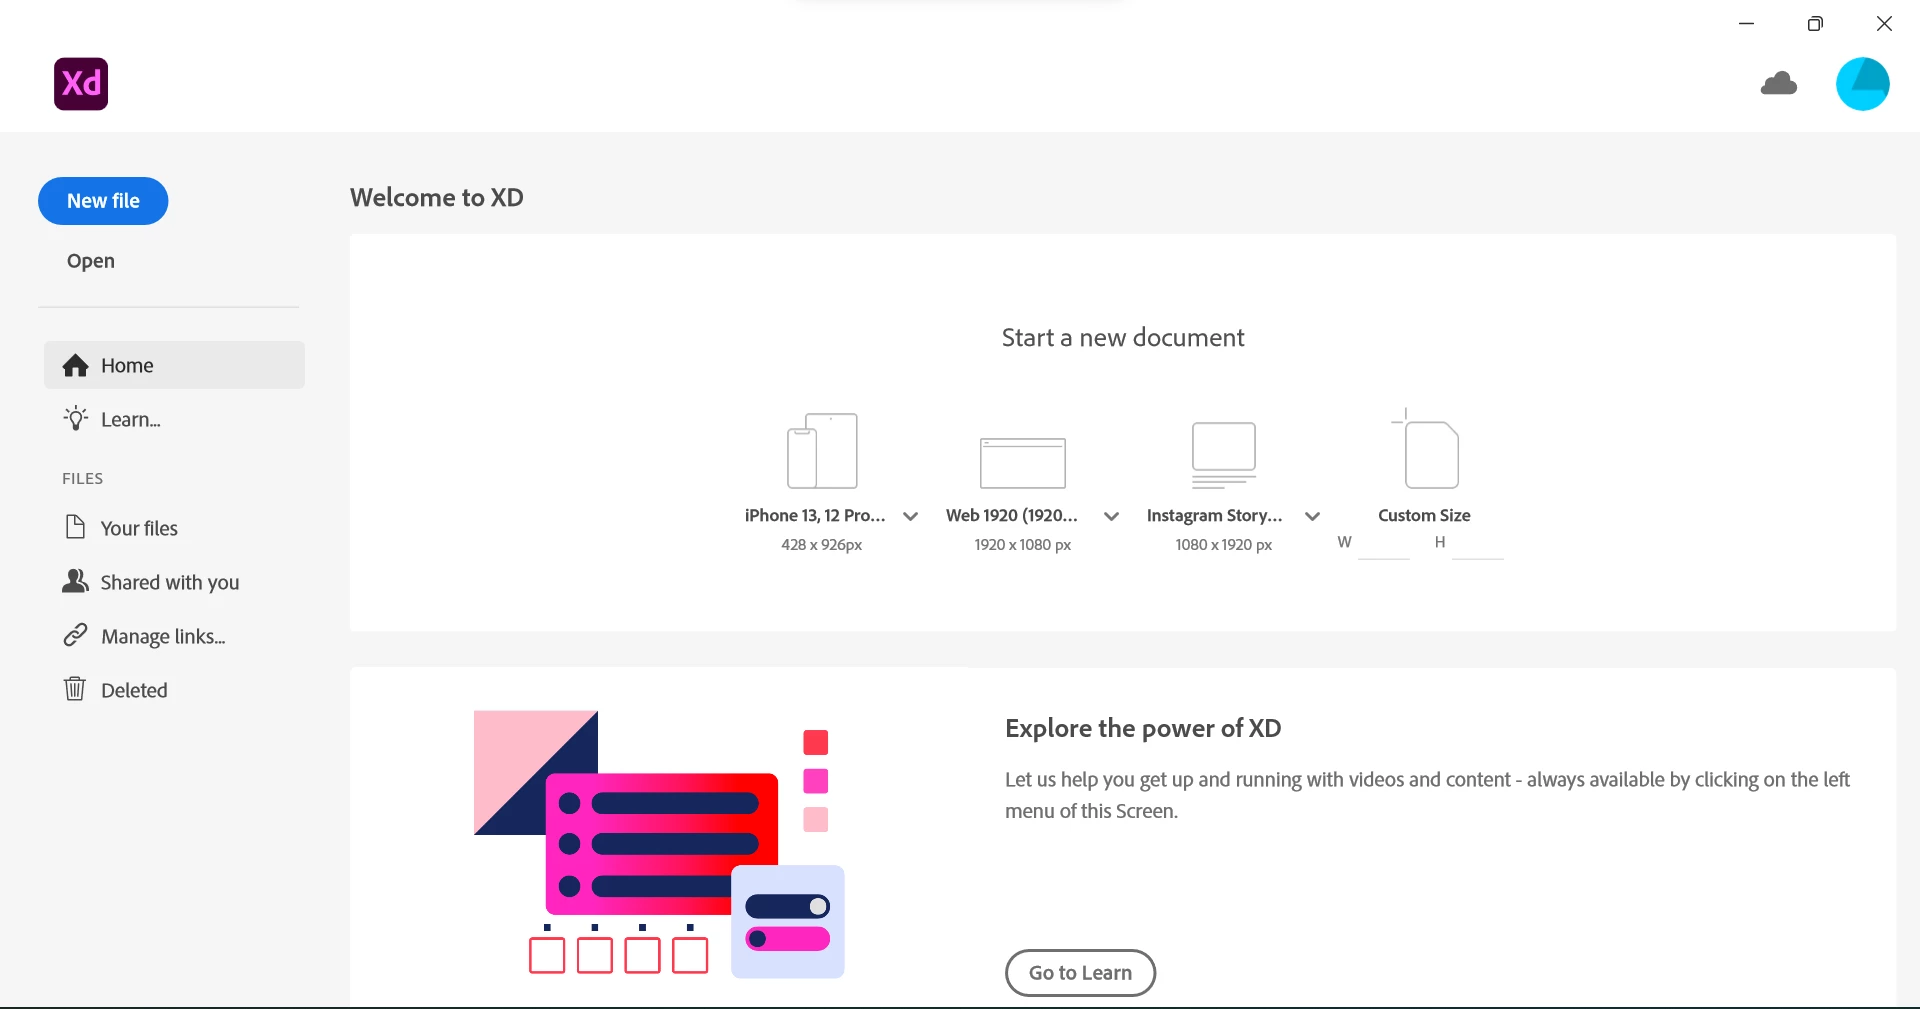Click the Start a new document heading
1920x1009 pixels.
click(1123, 338)
